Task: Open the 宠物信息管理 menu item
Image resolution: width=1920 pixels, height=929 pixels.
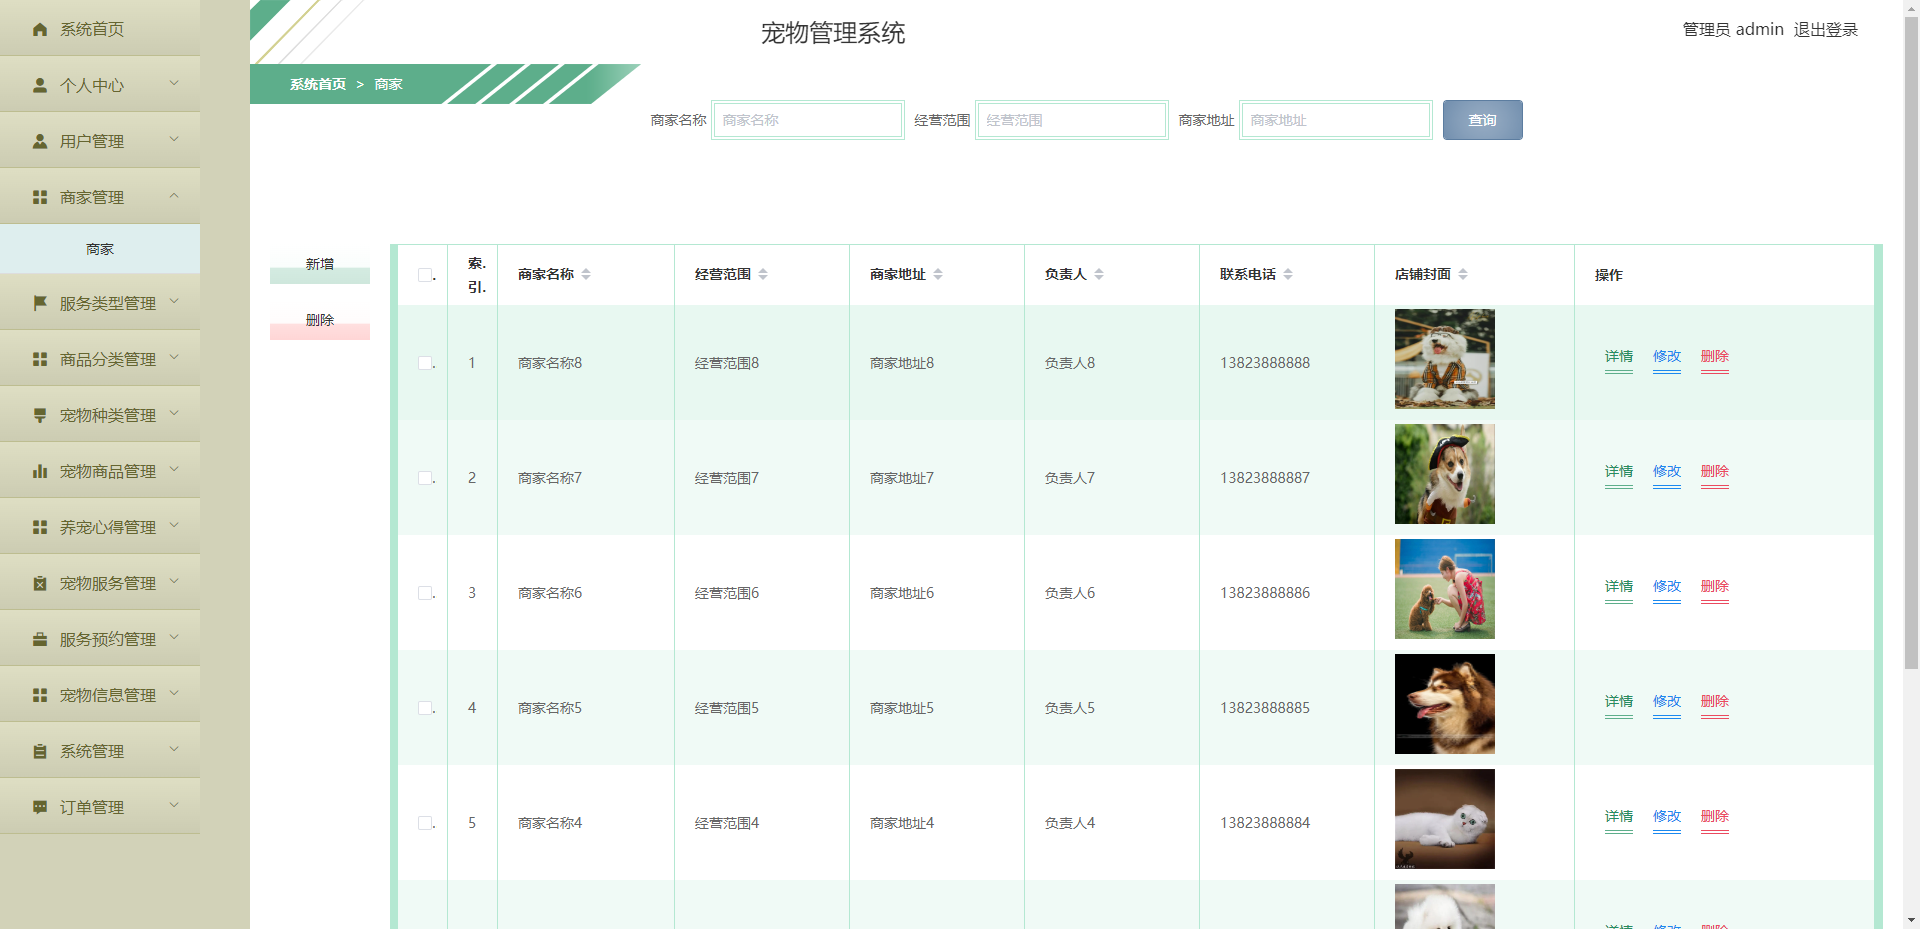Action: click(x=100, y=694)
